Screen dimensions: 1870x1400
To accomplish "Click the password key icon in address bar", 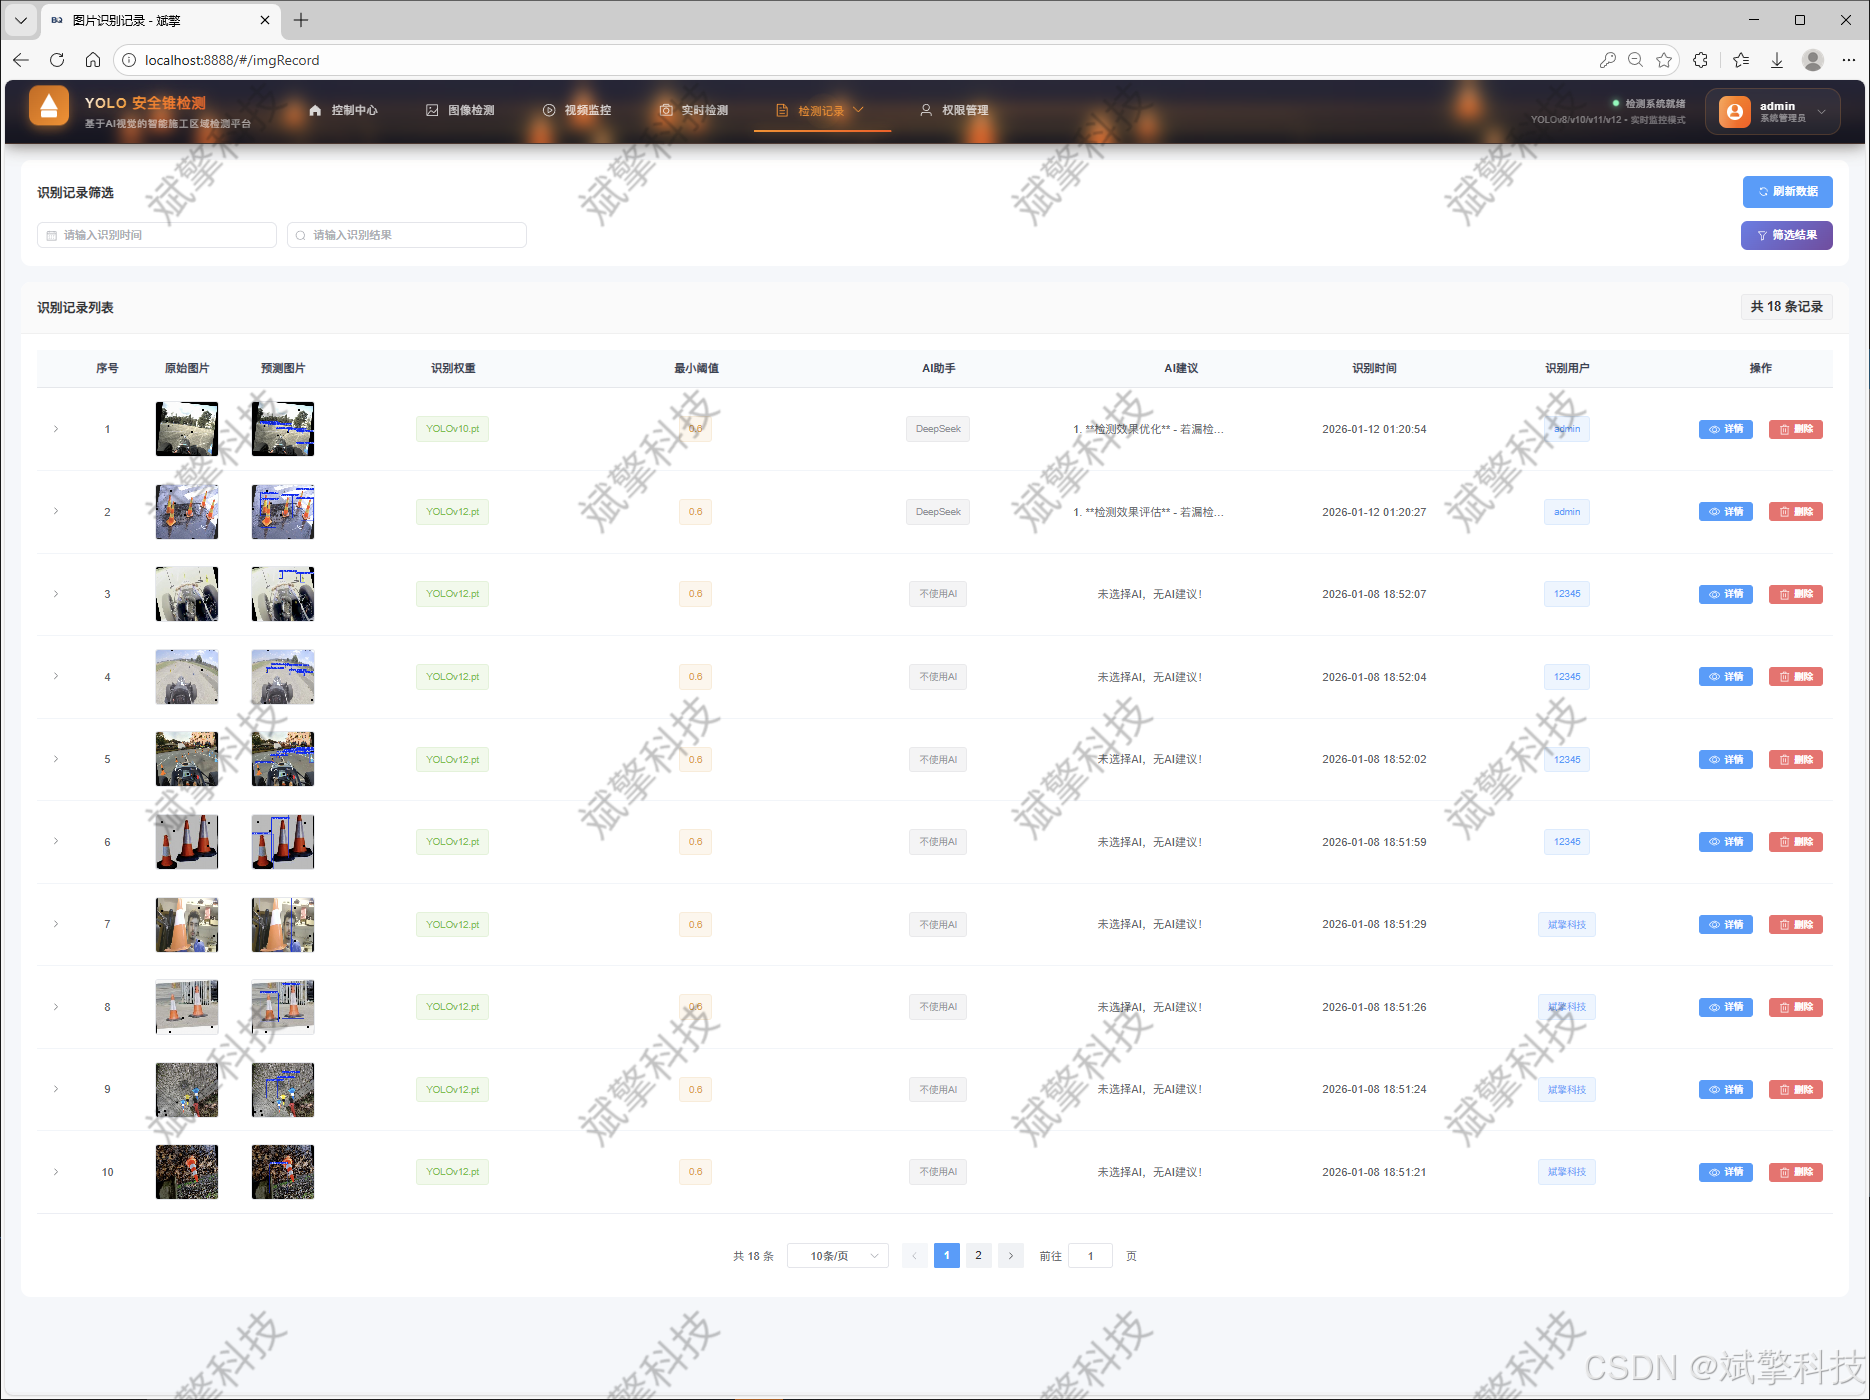I will 1607,60.
